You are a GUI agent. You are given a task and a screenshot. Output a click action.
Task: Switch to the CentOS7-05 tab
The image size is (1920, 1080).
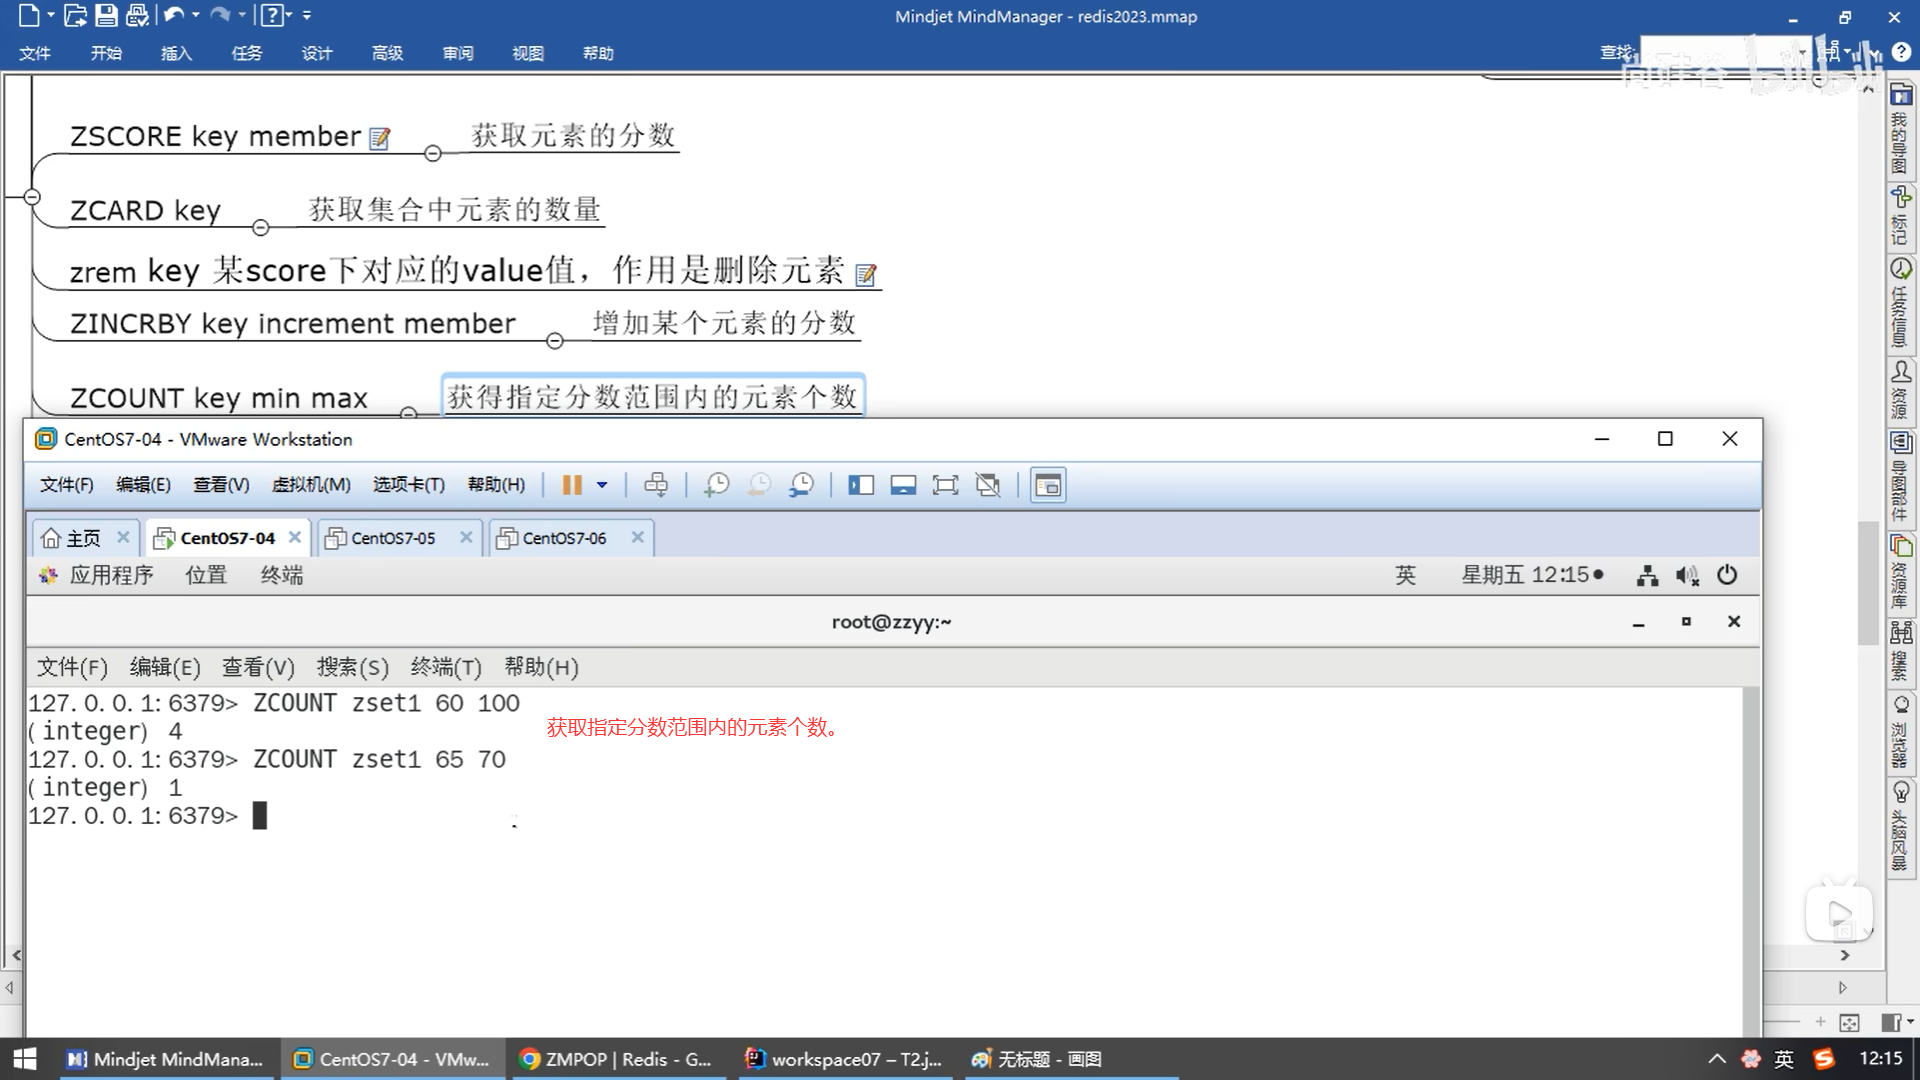pyautogui.click(x=393, y=538)
